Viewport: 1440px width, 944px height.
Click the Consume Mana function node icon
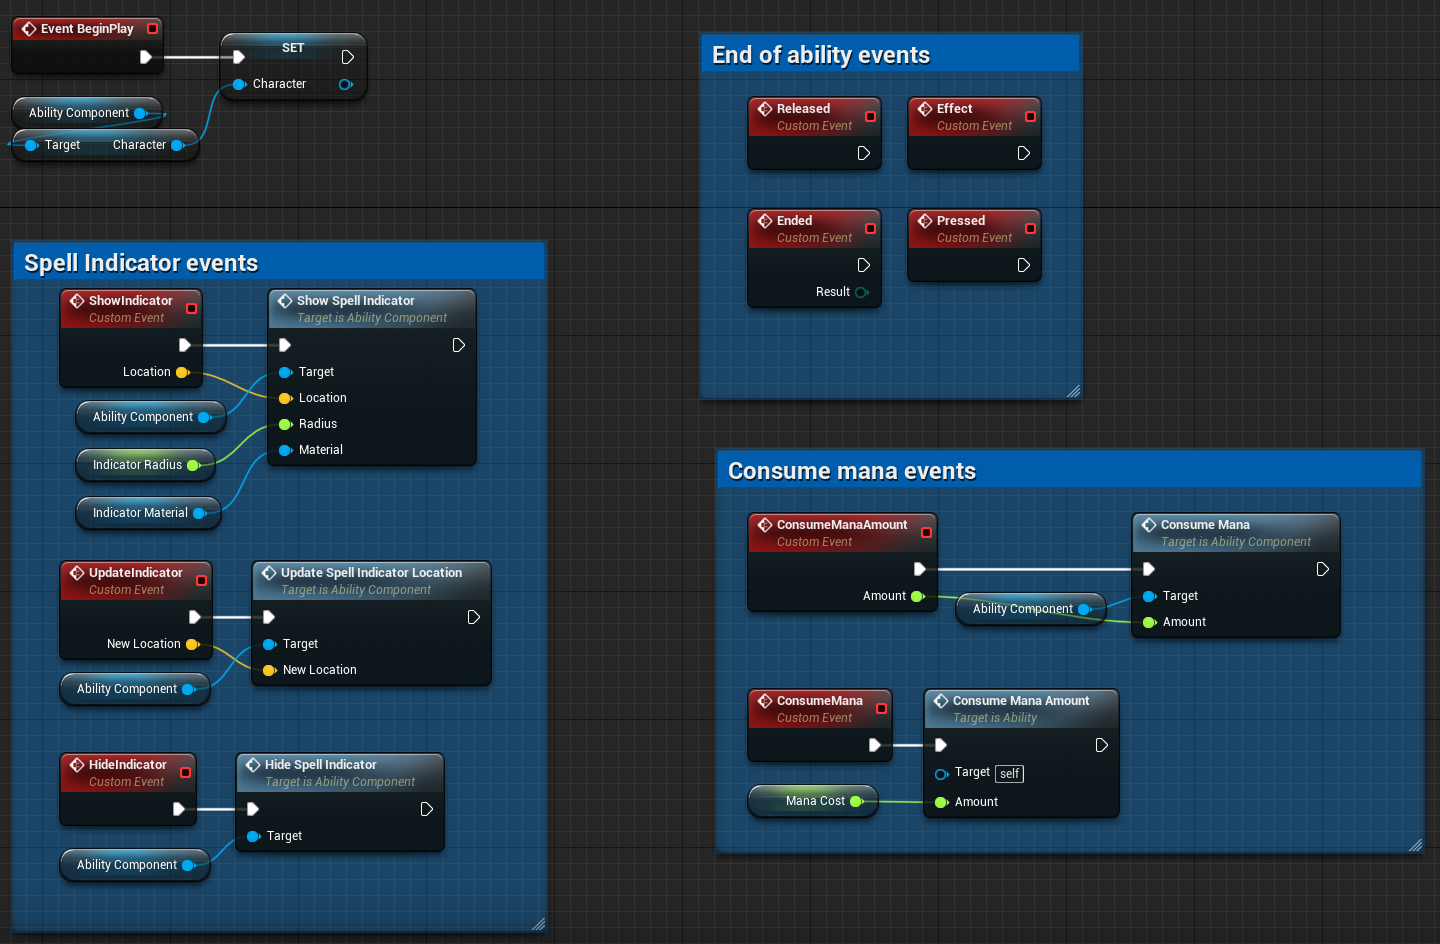tap(1149, 525)
